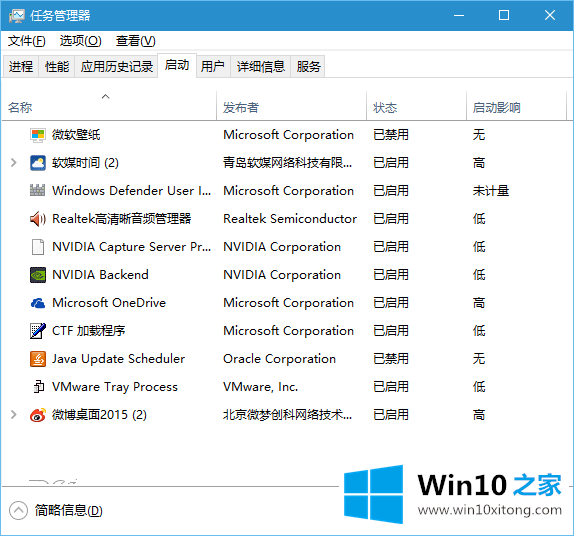This screenshot has height=536, width=574.
Task: Open the 查看(V) menu
Action: pyautogui.click(x=135, y=41)
